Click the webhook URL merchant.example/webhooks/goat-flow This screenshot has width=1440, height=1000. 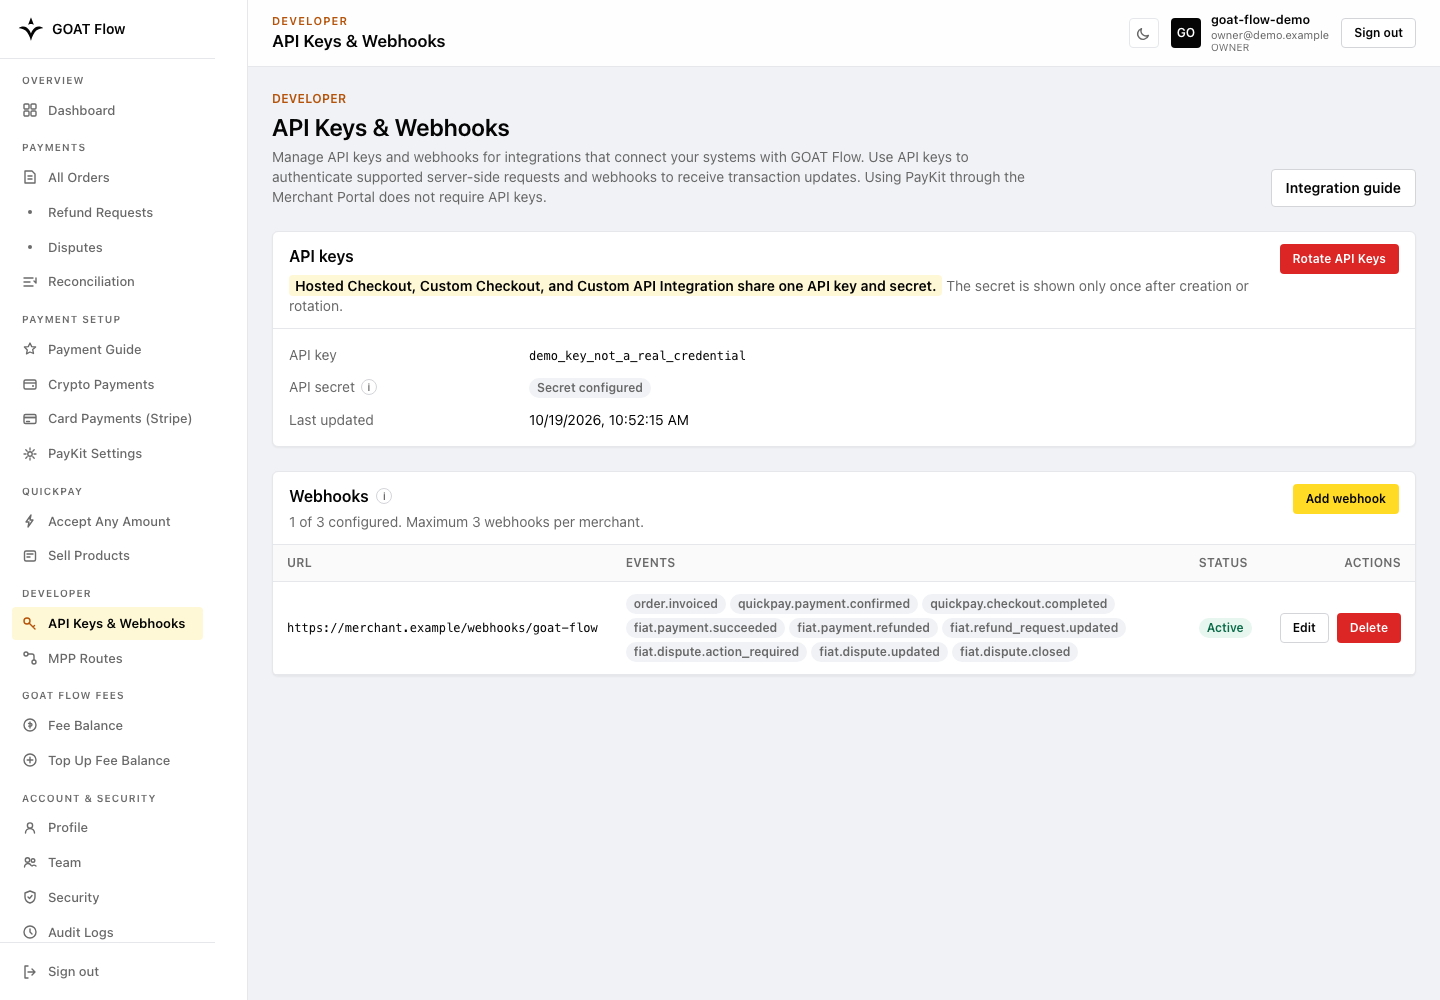(x=442, y=628)
